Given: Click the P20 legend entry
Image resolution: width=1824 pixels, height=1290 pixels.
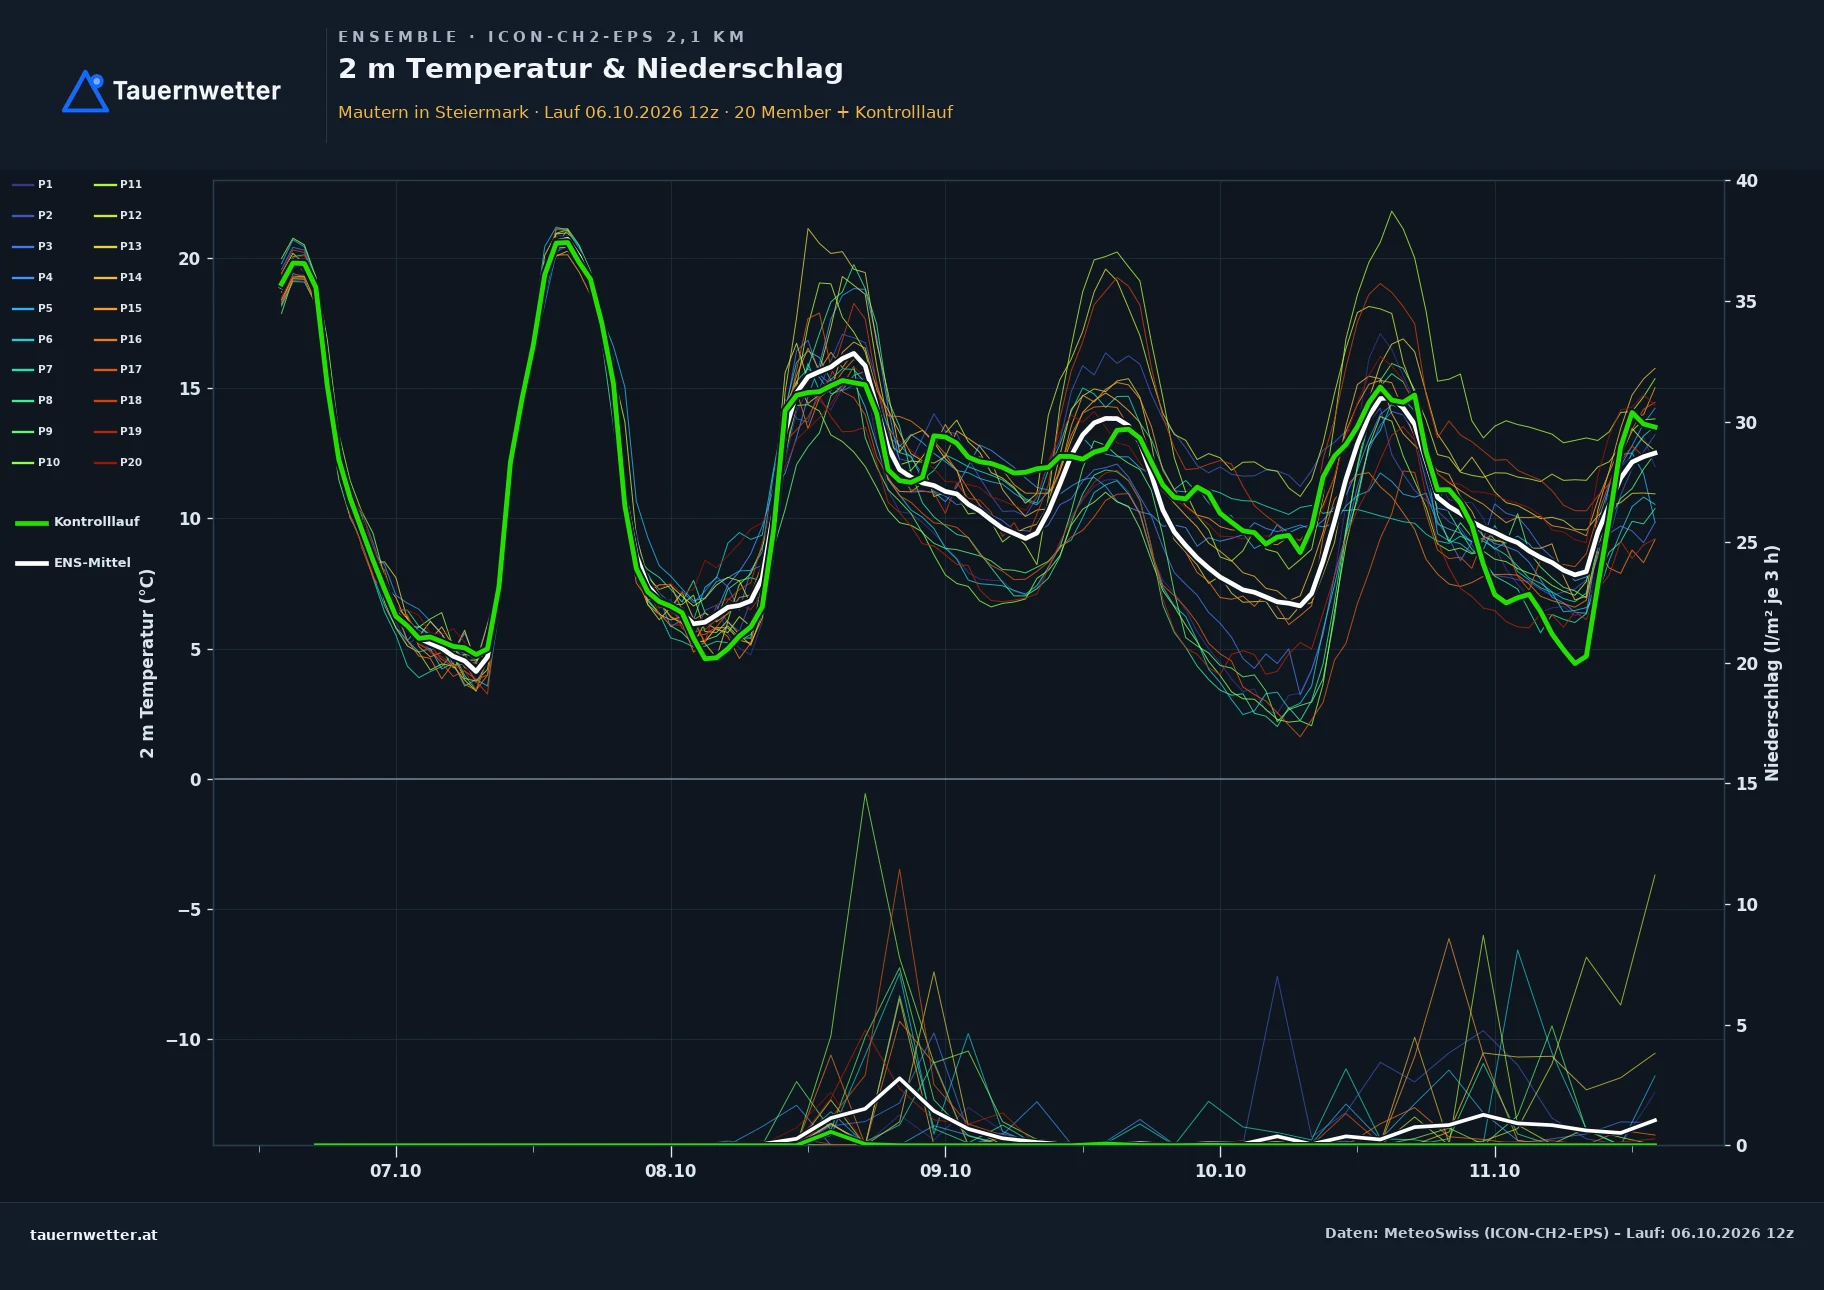Looking at the screenshot, I should coord(118,462).
